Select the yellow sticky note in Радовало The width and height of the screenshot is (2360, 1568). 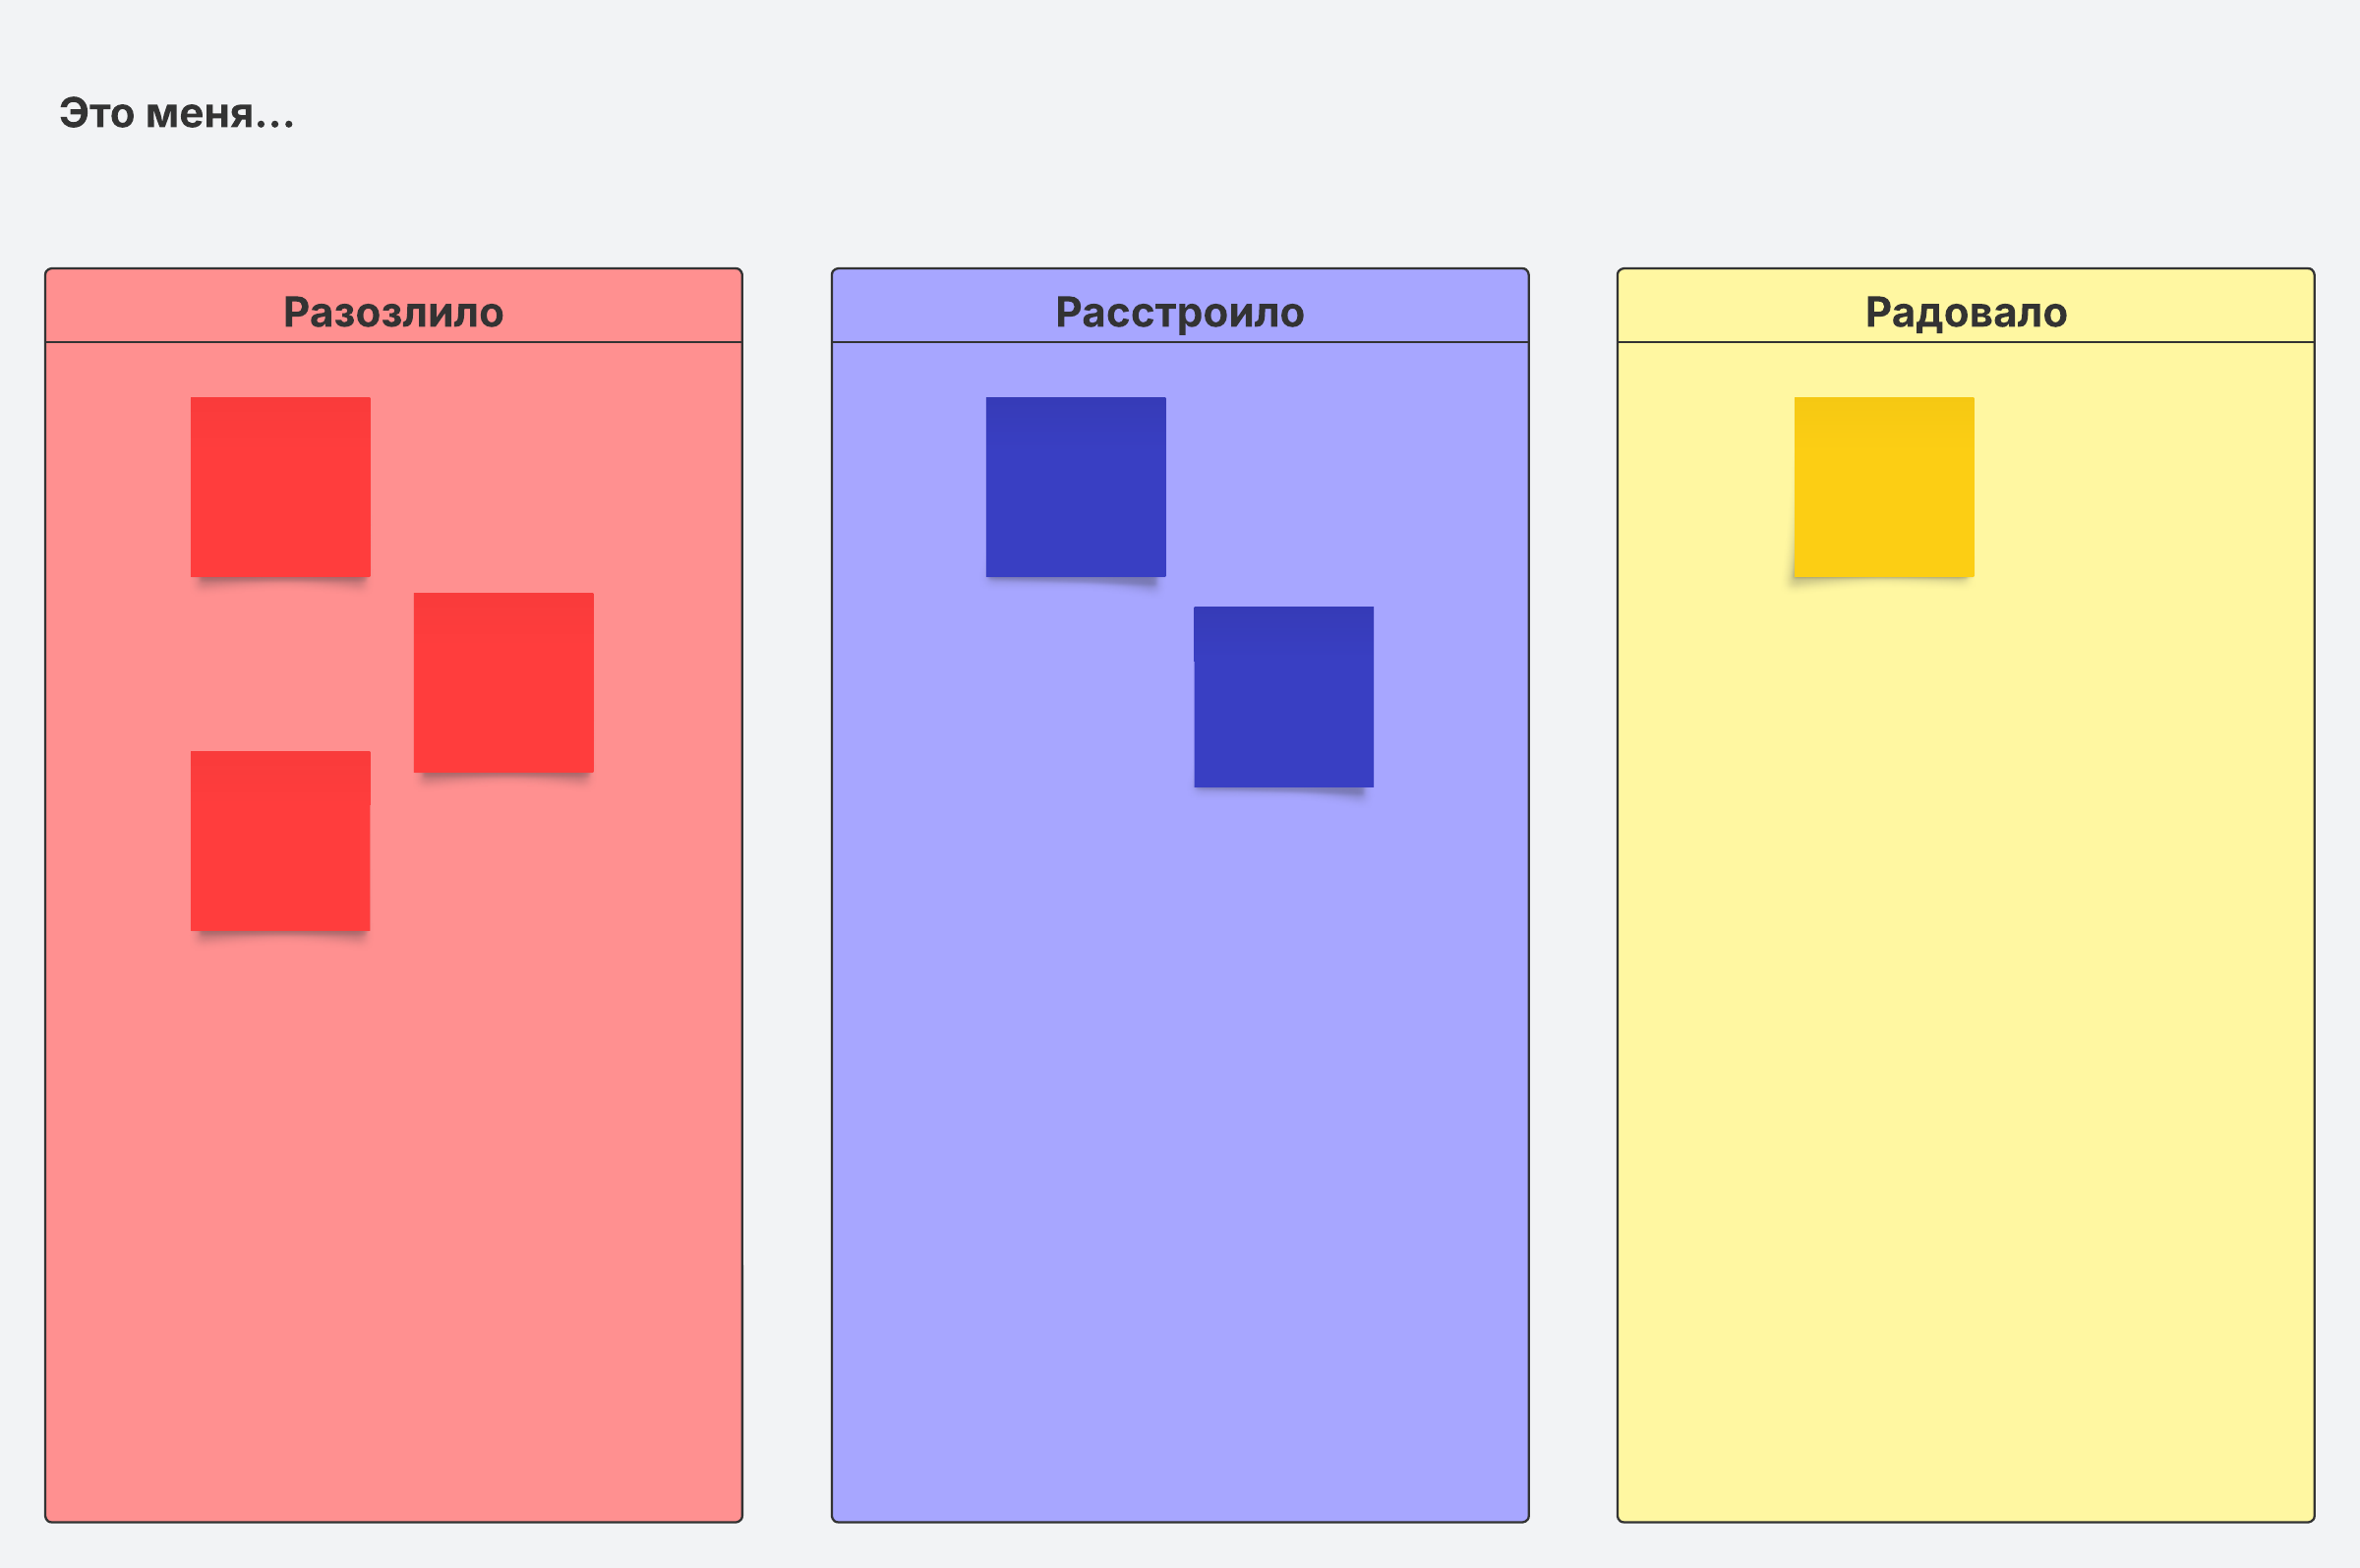(x=1884, y=487)
